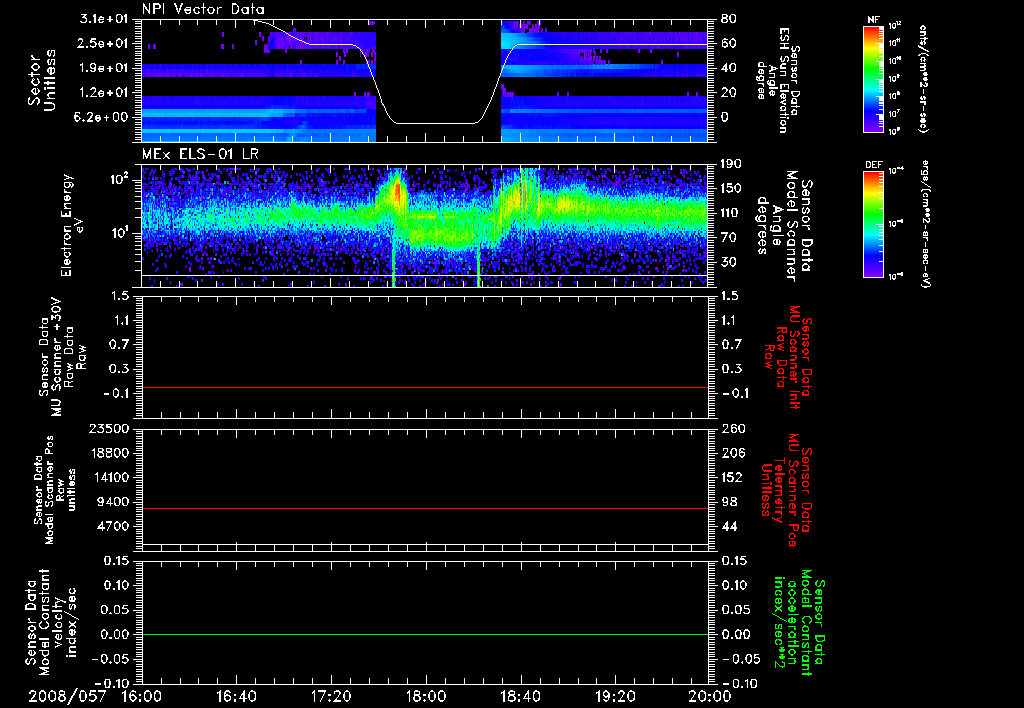Screen dimensions: 1024x708
Task: Click the NF color scale bar
Action: tap(872, 79)
